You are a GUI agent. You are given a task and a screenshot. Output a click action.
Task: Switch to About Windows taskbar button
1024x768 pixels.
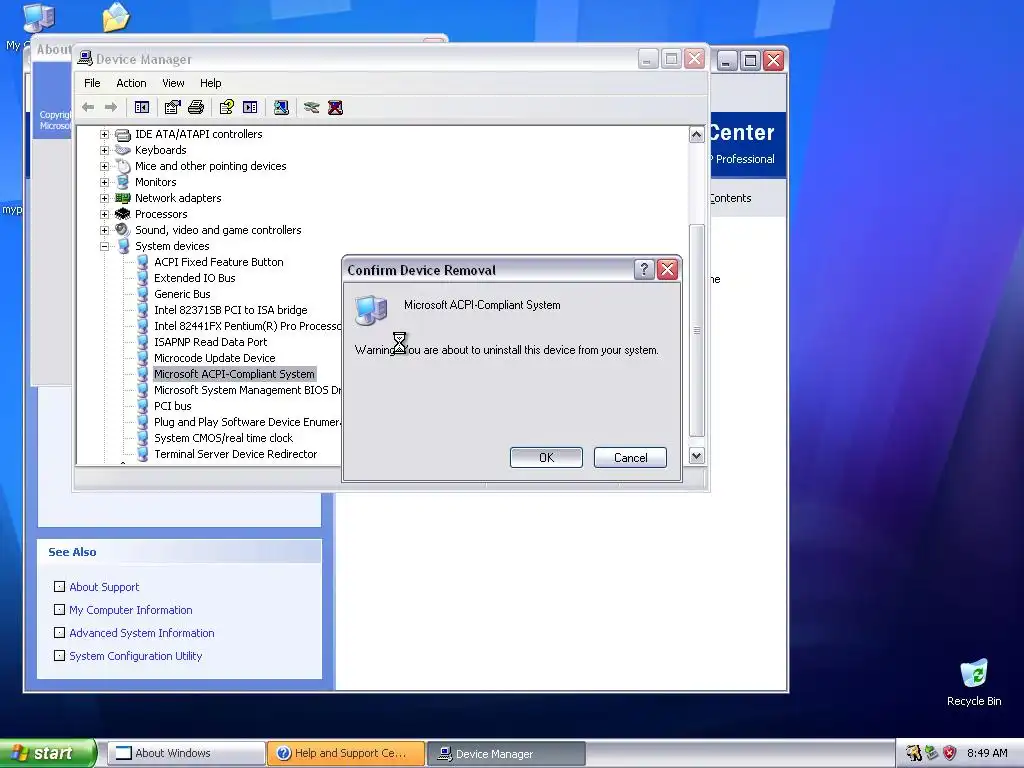[185, 753]
